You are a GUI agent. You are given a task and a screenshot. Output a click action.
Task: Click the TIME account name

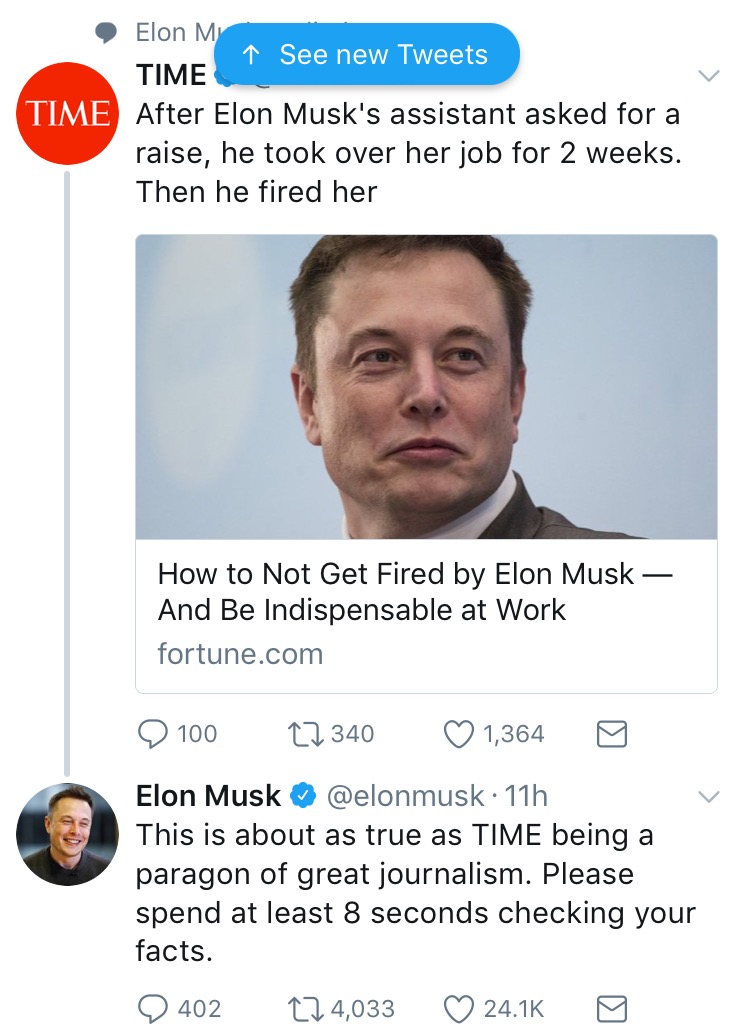(171, 75)
